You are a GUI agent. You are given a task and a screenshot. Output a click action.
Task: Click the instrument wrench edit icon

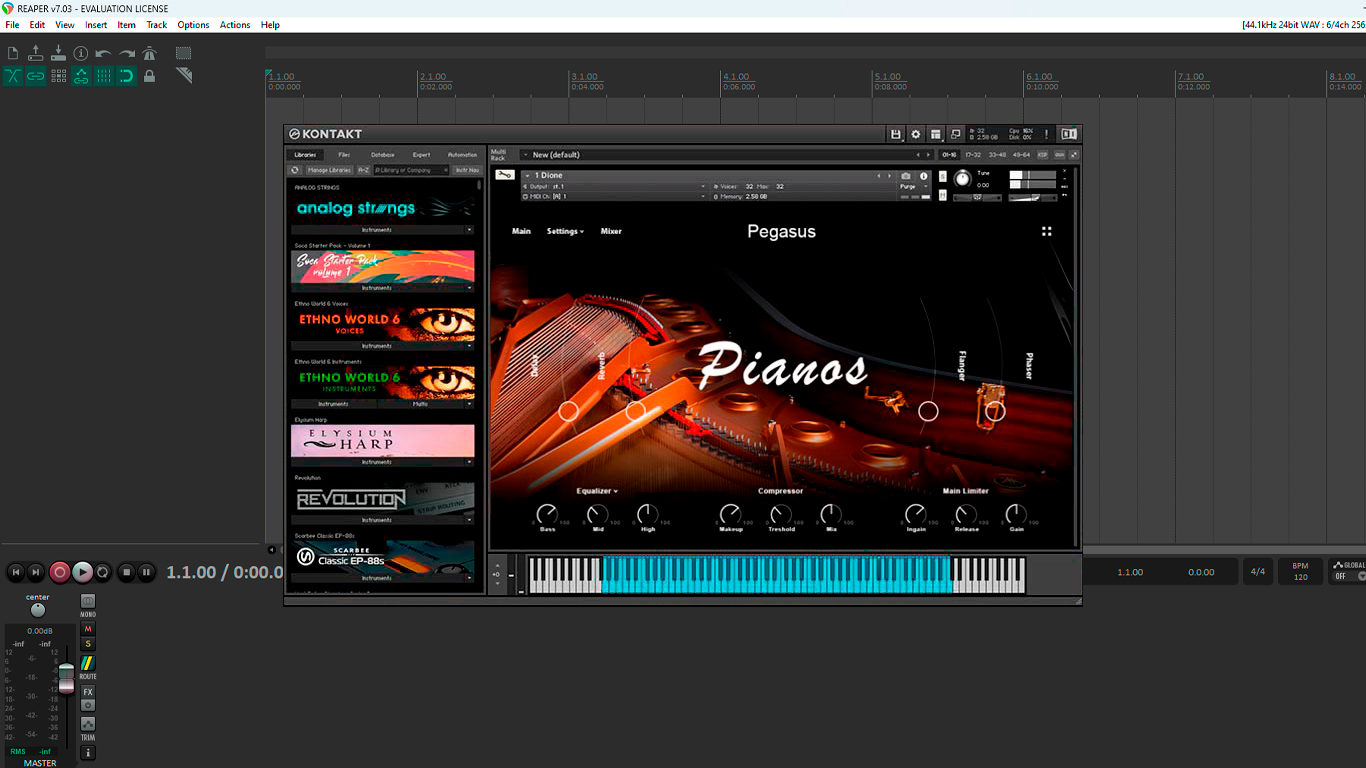505,176
